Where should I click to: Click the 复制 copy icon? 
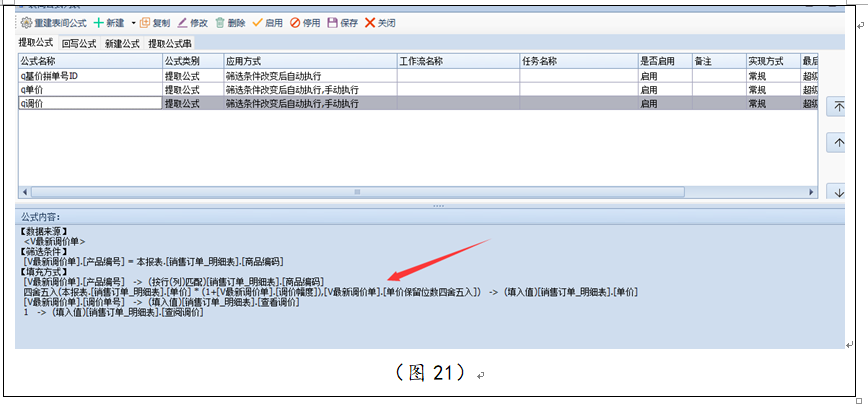pos(146,22)
